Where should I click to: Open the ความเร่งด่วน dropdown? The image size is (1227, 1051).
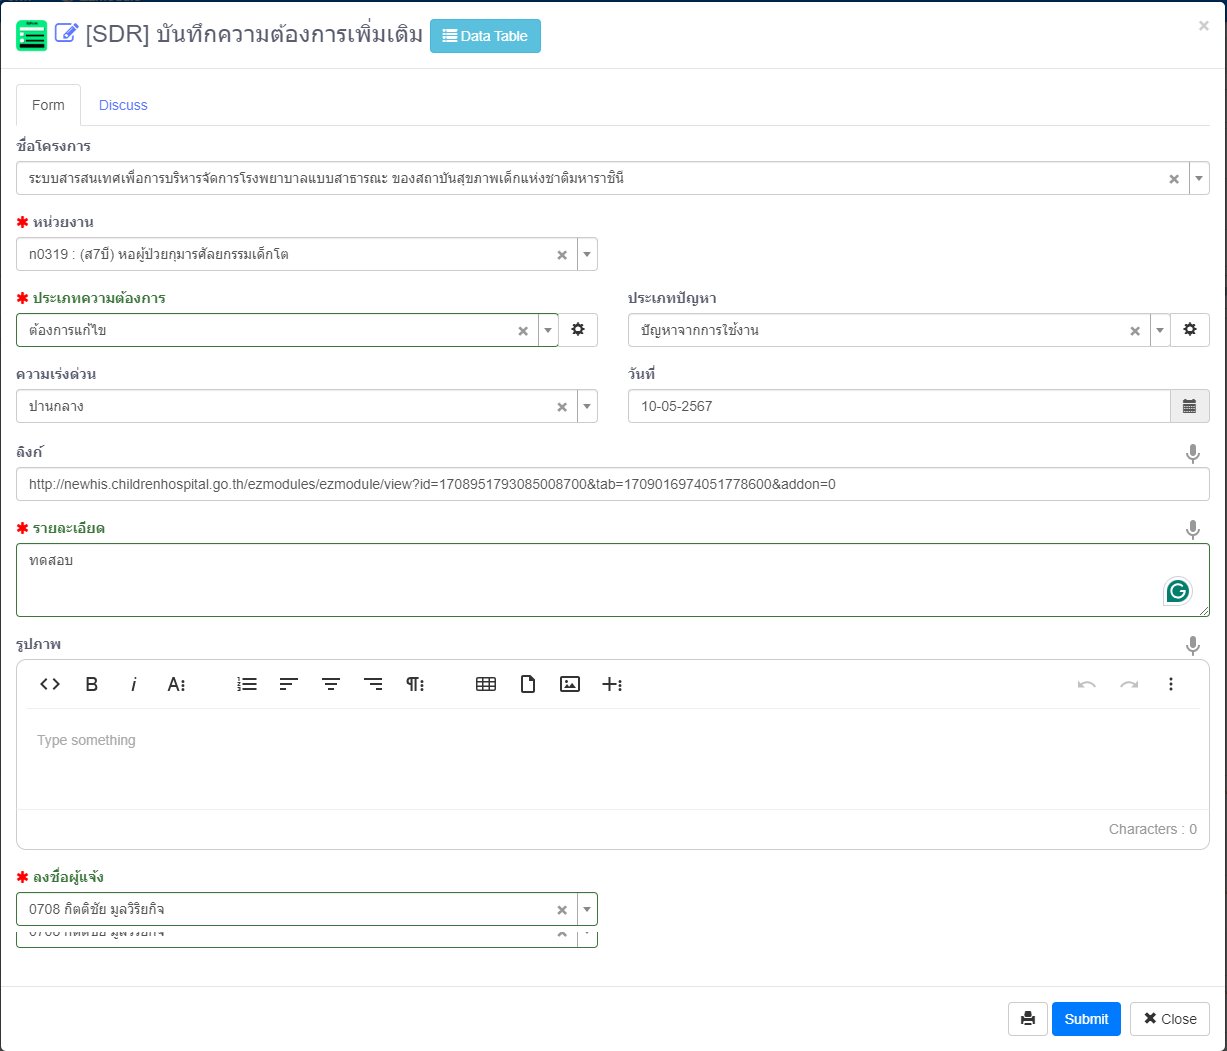[x=587, y=406]
